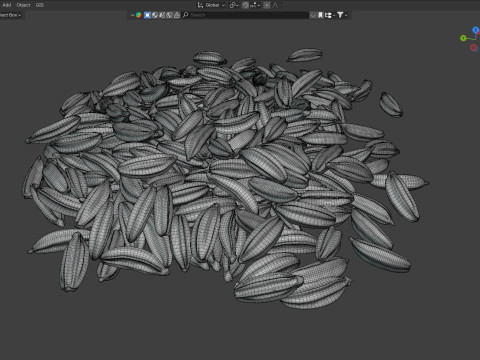Open the Add menu
The width and height of the screenshot is (480, 360).
tap(7, 5)
